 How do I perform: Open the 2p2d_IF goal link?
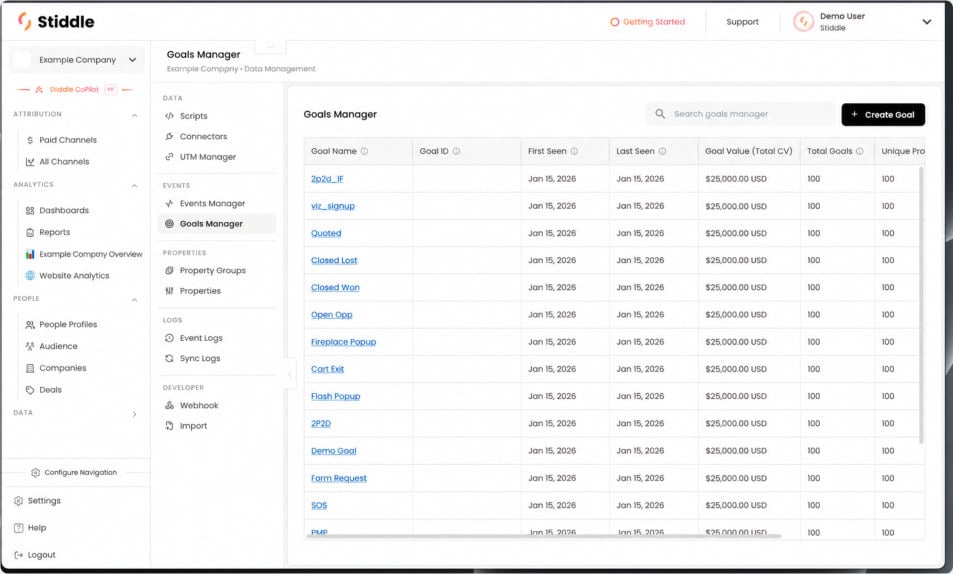coord(327,179)
